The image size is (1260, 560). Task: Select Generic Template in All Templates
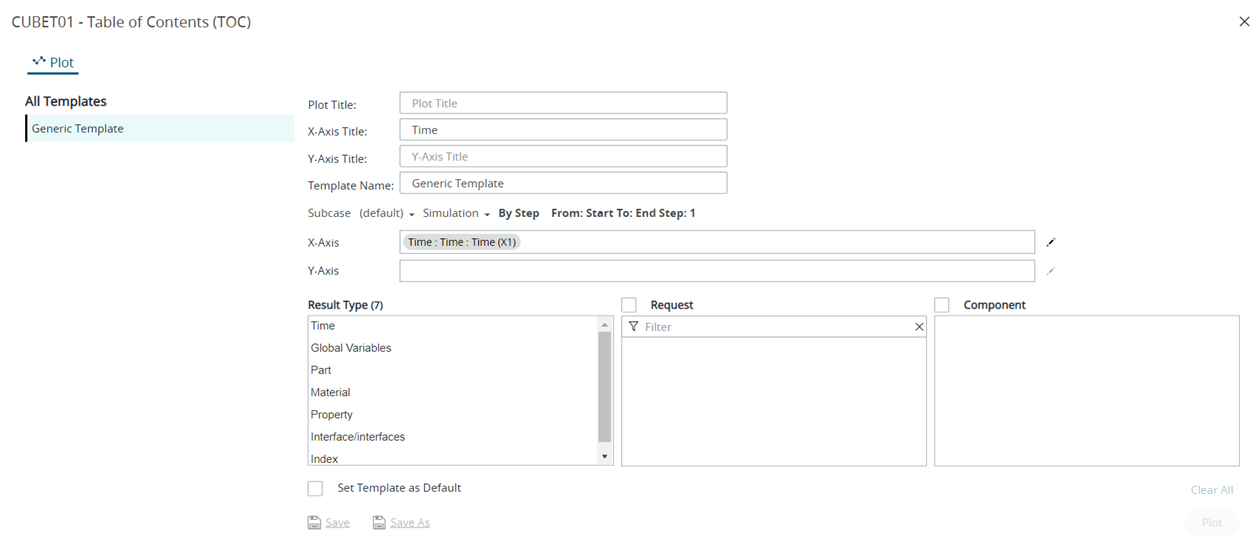[78, 128]
